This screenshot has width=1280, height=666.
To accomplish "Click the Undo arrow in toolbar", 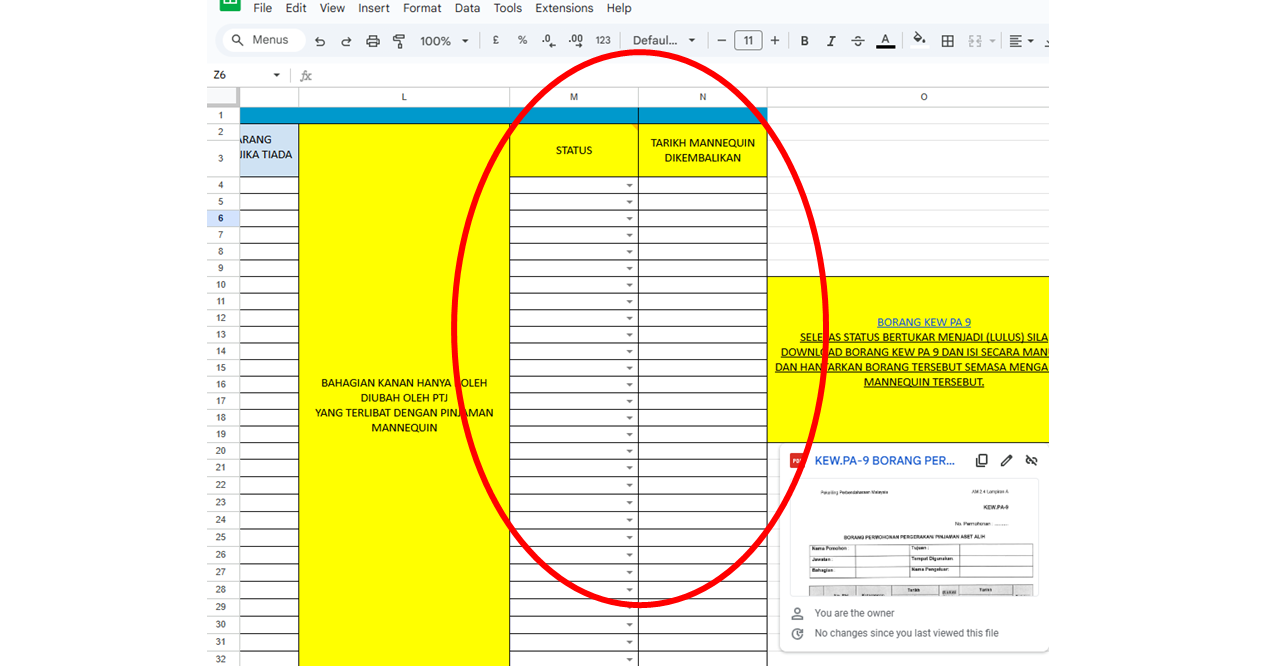I will (320, 41).
